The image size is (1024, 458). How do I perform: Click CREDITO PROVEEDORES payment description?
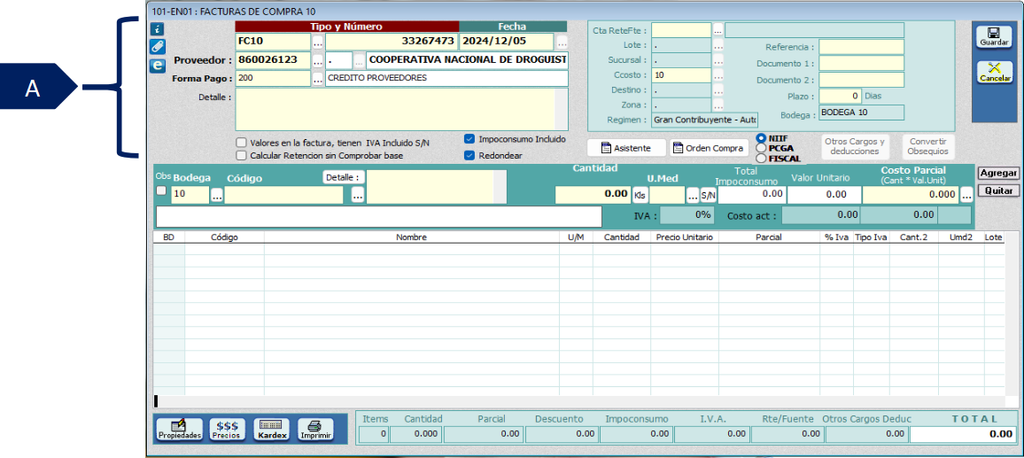click(447, 78)
